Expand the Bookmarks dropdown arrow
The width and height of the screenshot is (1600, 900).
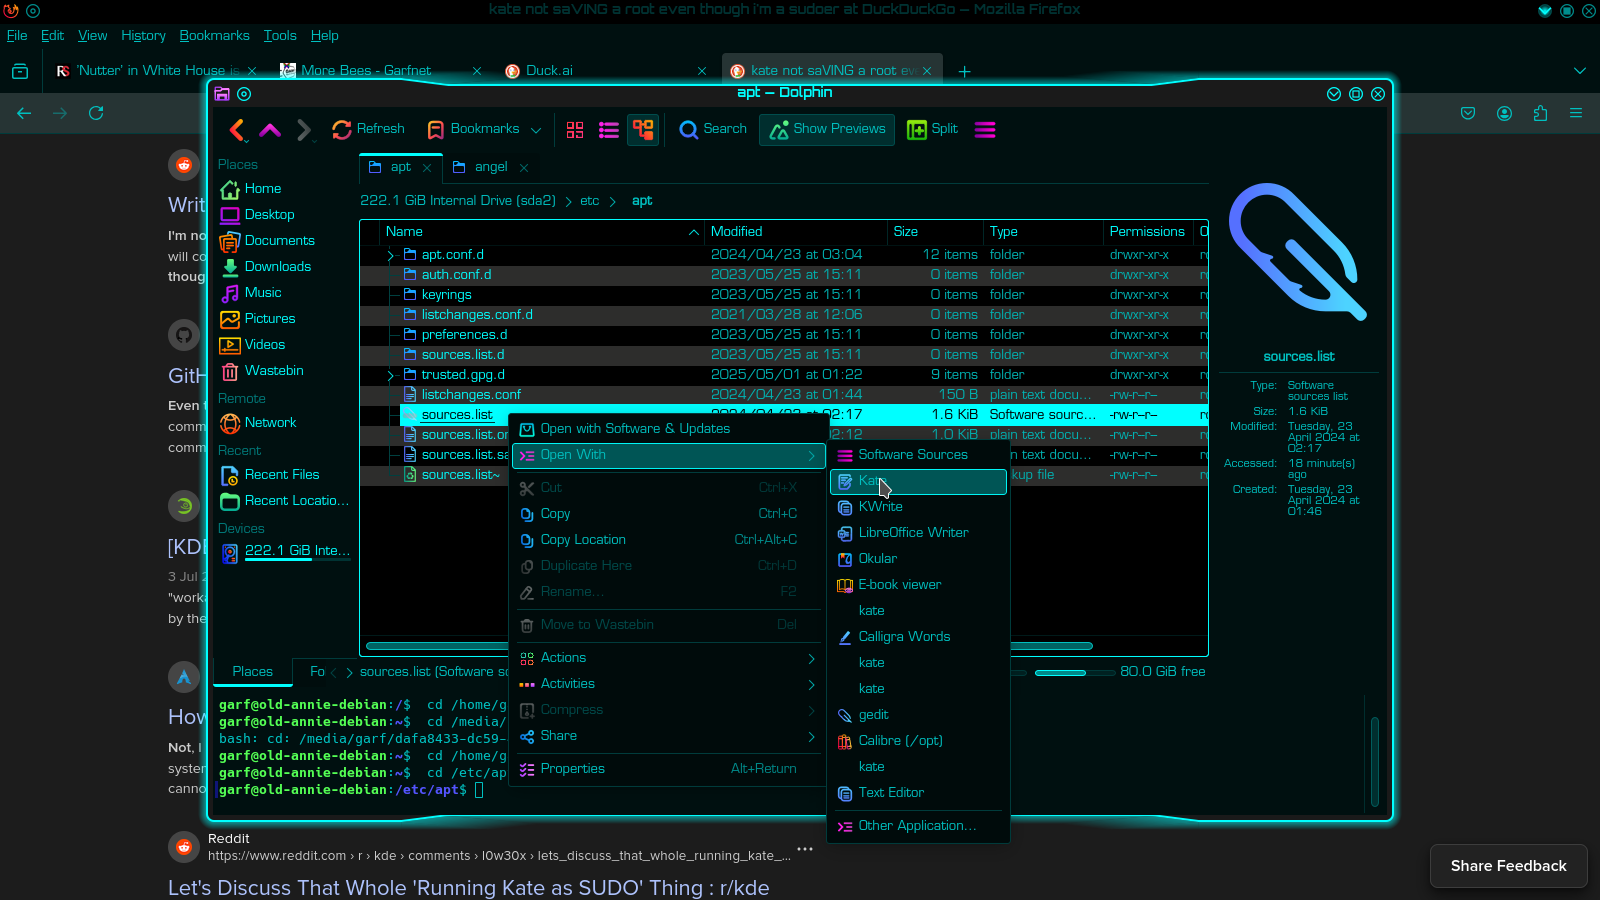coord(536,130)
